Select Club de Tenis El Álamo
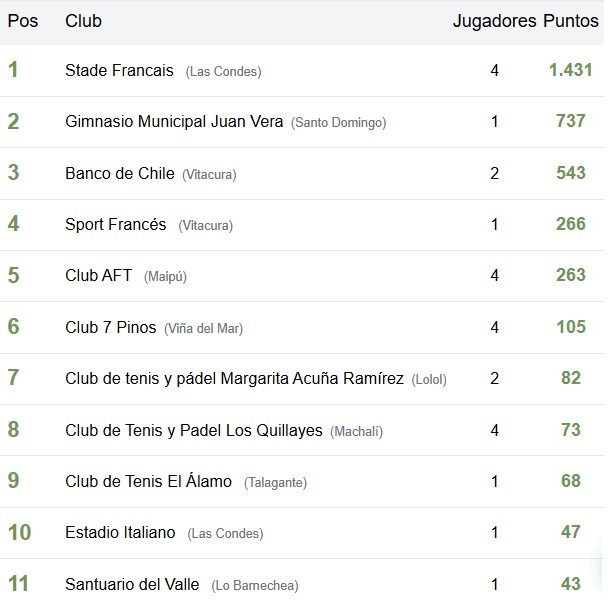The height and width of the screenshot is (608, 608). coord(148,481)
